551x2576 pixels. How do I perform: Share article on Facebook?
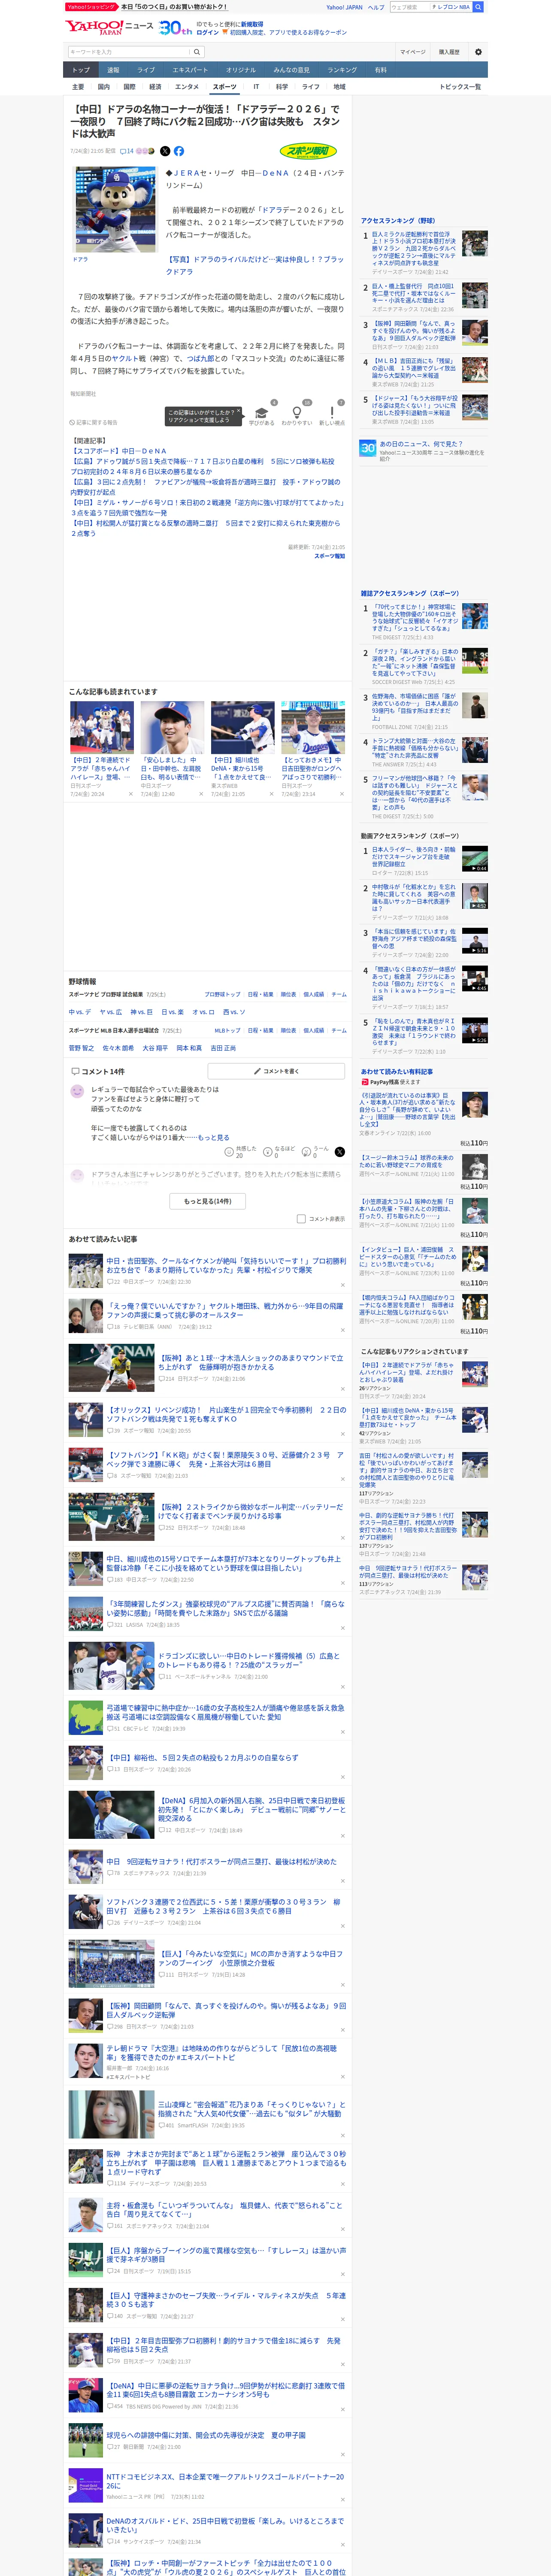[179, 151]
